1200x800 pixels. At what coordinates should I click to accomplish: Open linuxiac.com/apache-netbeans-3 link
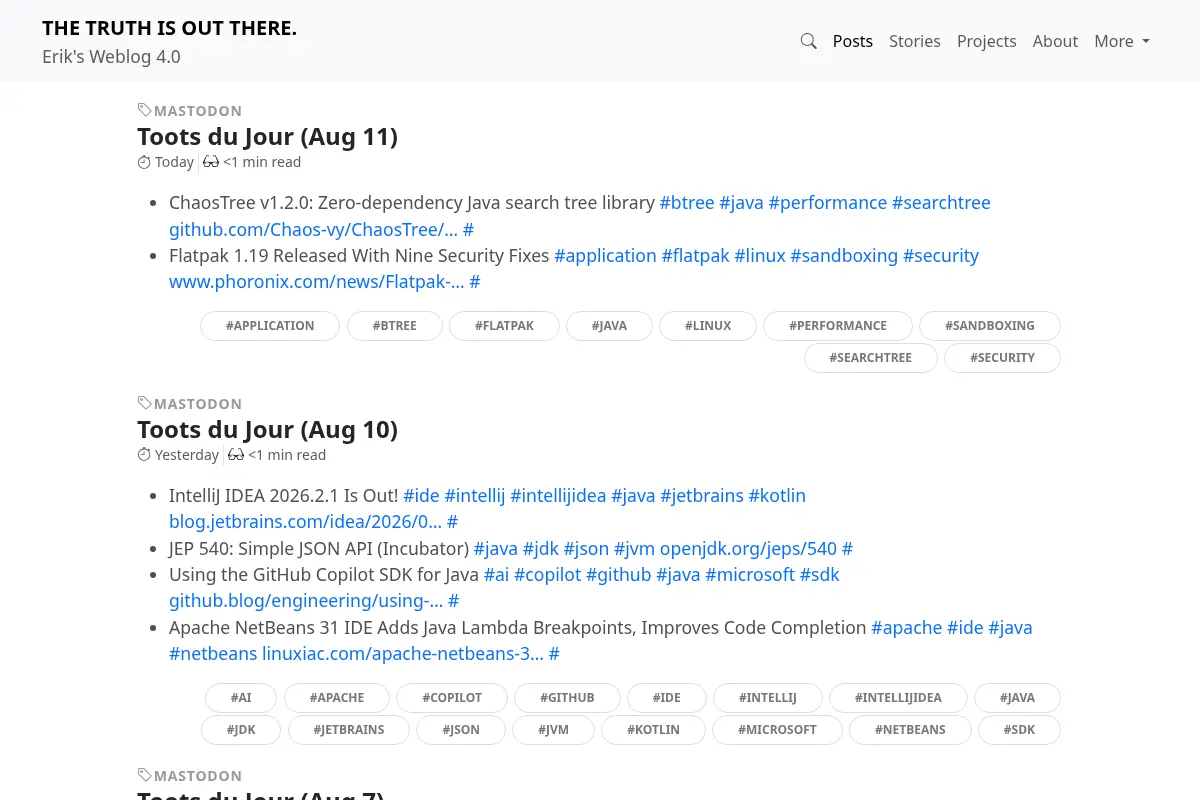pos(403,654)
